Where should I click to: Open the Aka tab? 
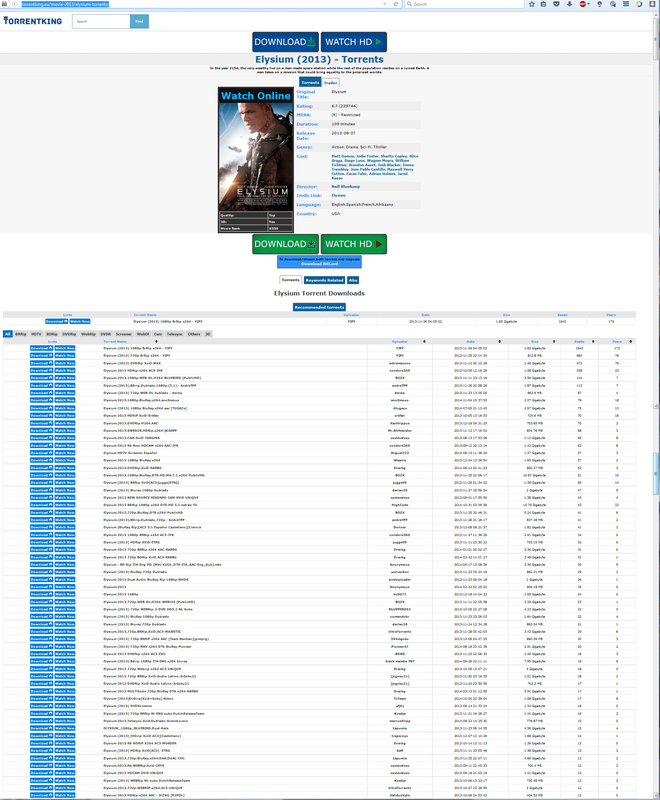click(353, 280)
